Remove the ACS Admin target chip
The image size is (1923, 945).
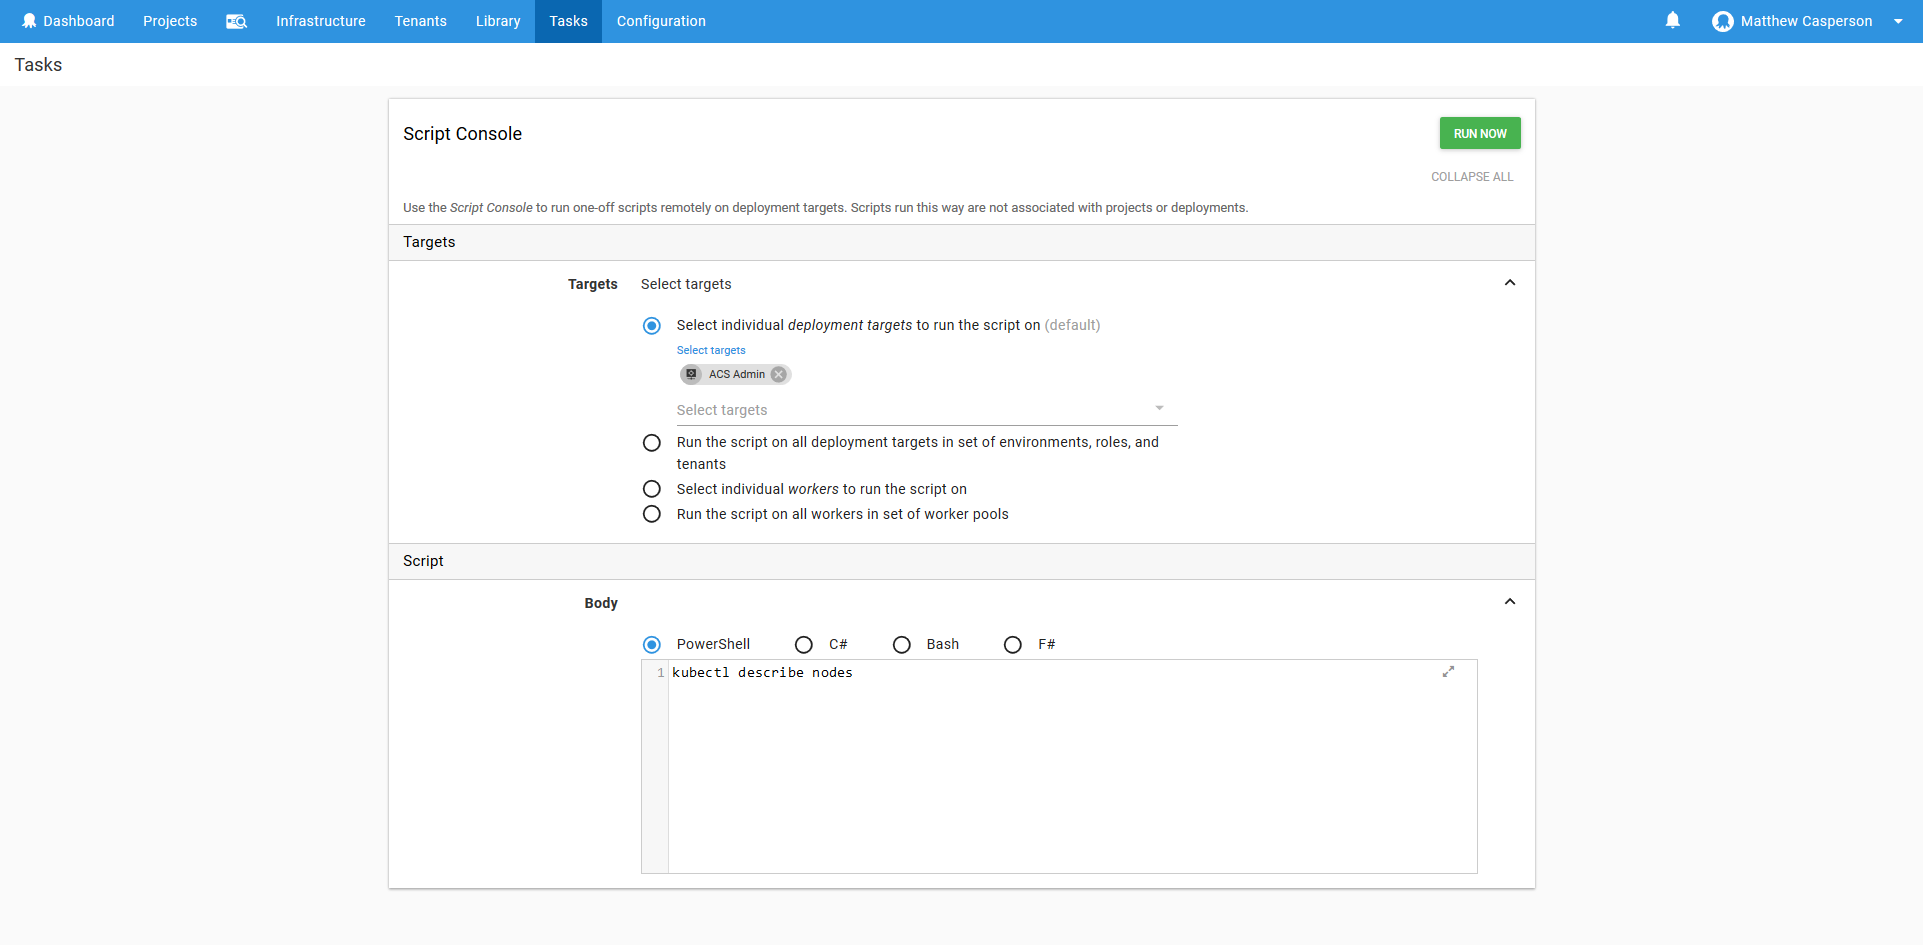(x=779, y=374)
